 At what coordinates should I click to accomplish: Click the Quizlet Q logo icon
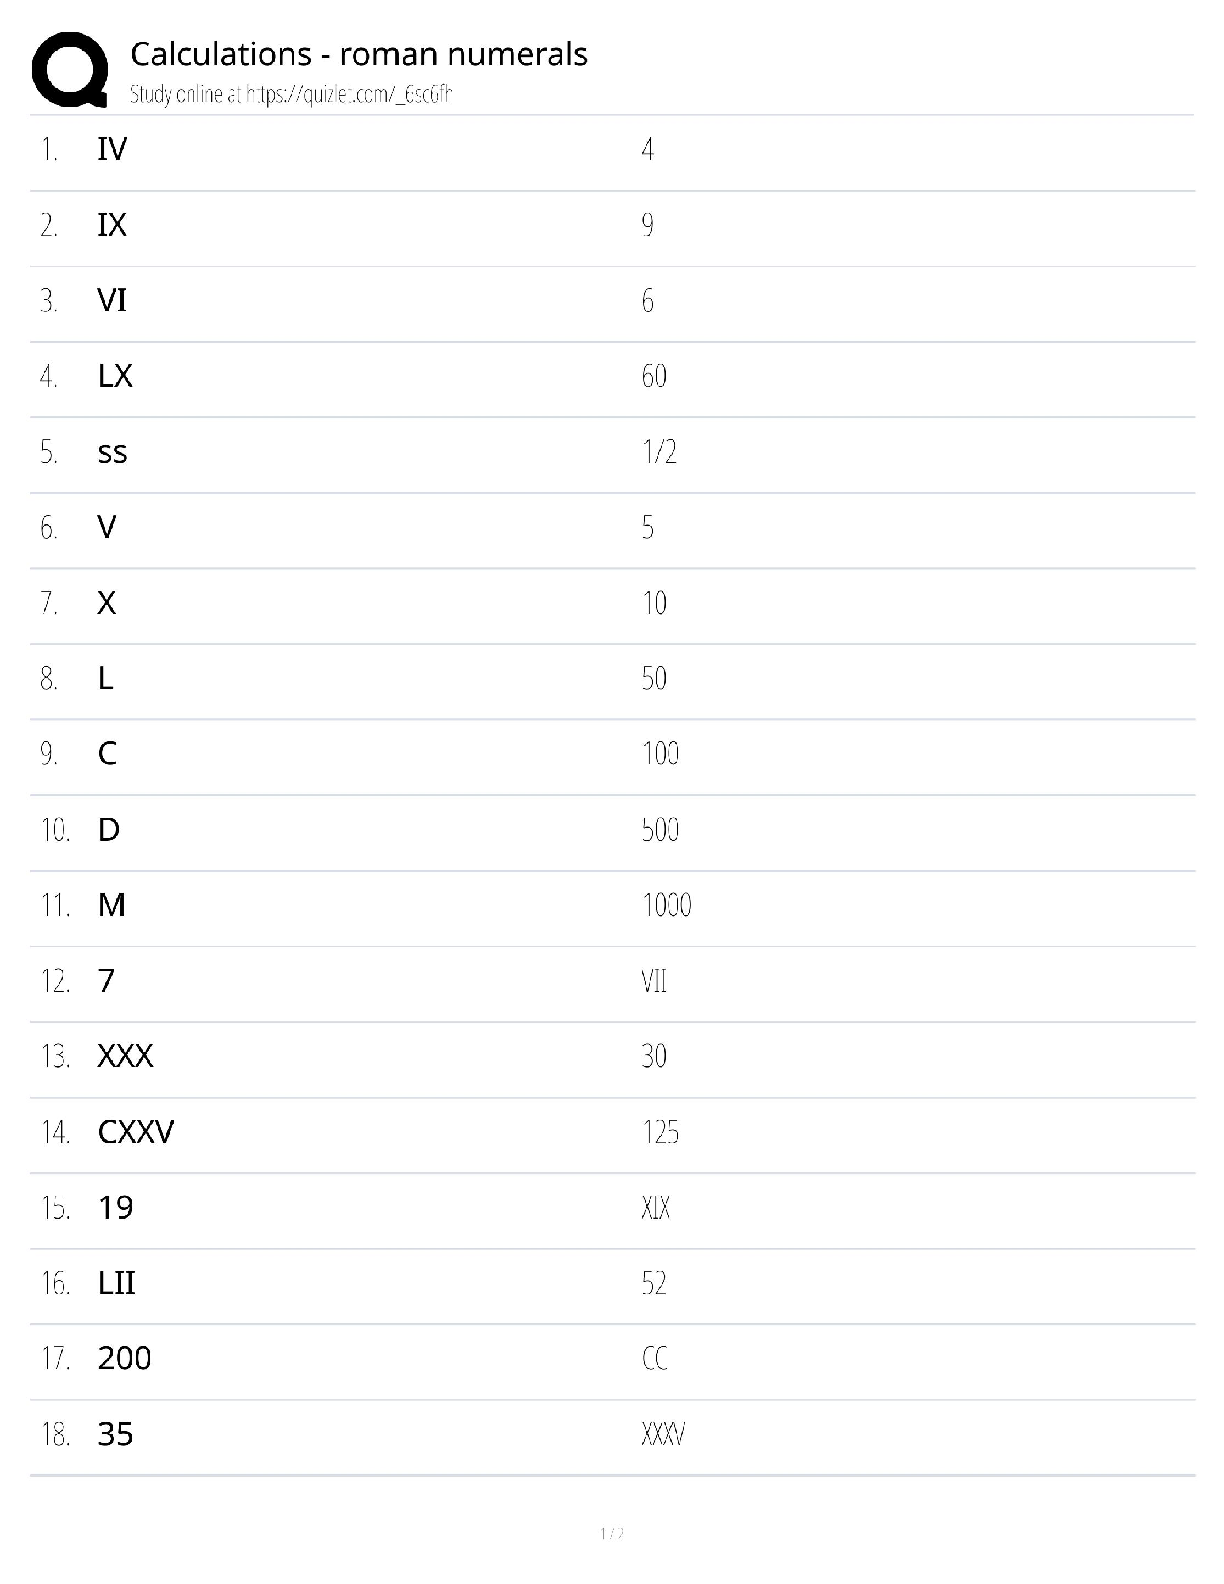[70, 70]
